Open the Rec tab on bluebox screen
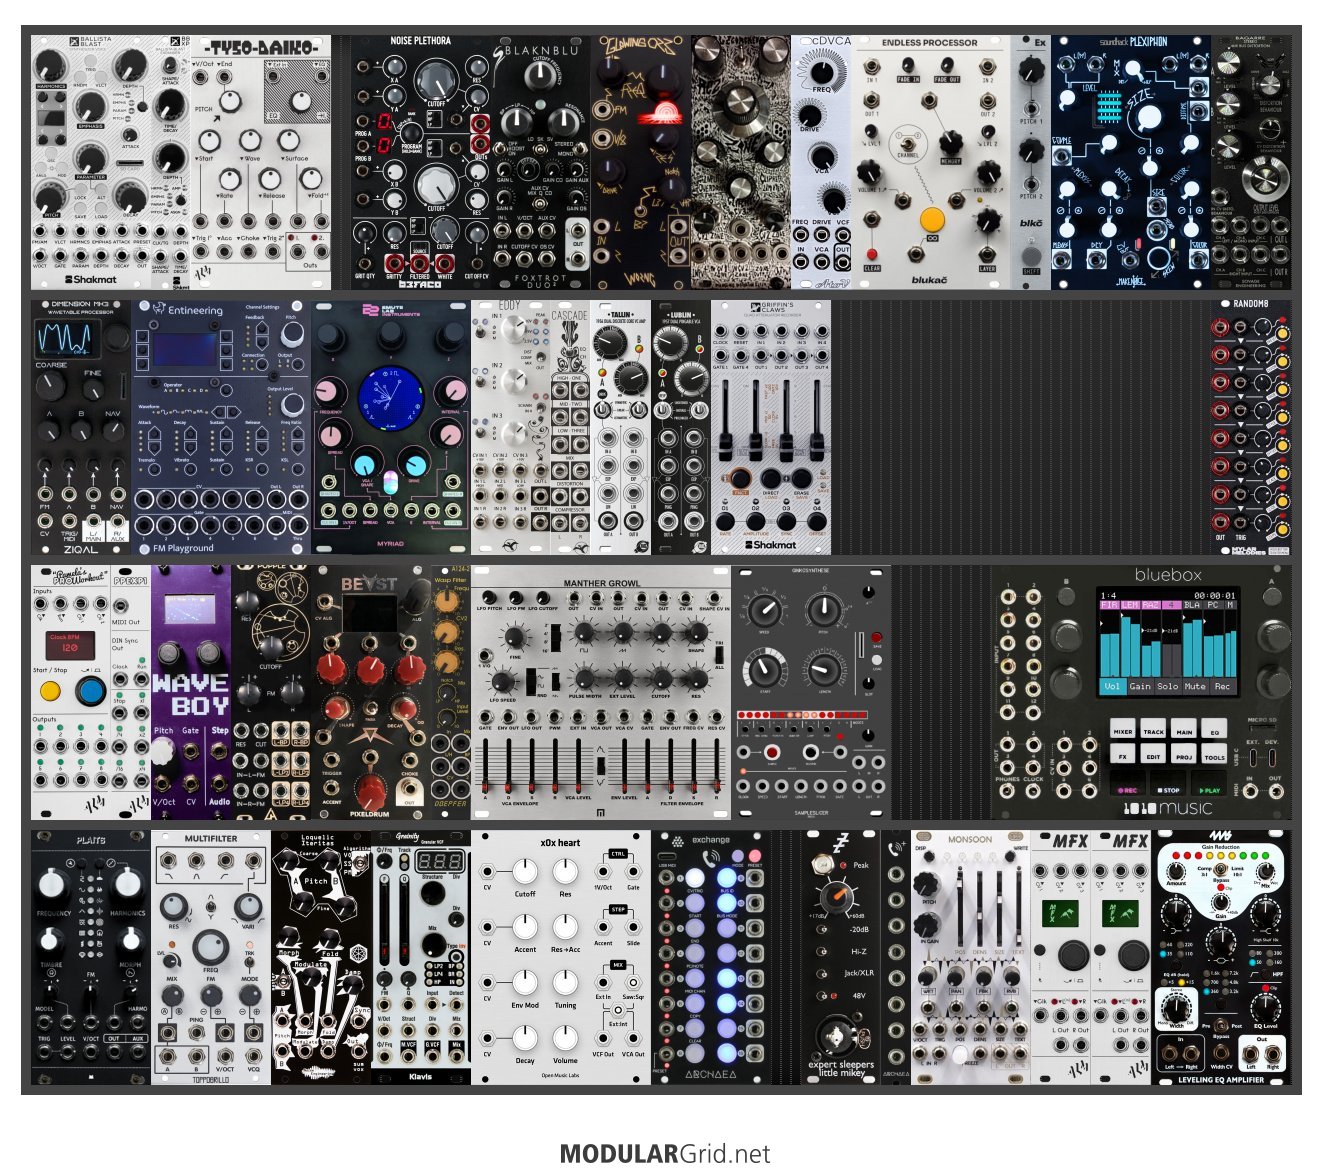 click(x=1222, y=687)
